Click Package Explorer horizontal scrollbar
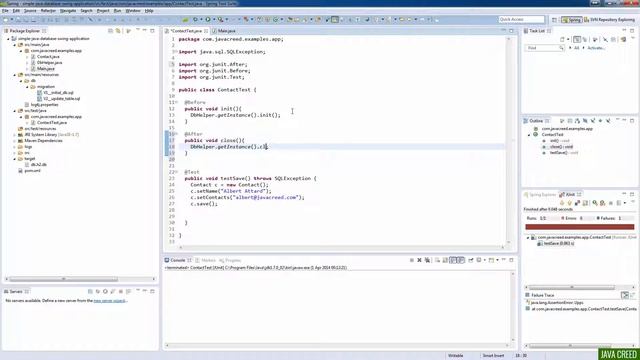This screenshot has height=360, width=640. pos(63,279)
